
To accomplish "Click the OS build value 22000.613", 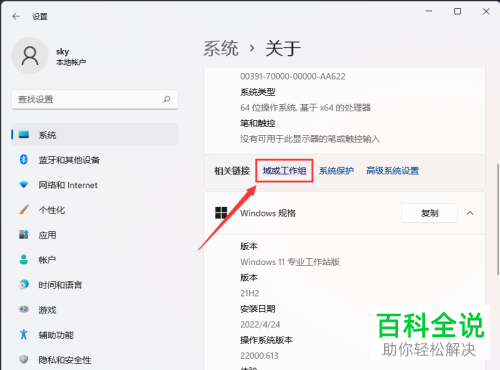I will coord(259,356).
